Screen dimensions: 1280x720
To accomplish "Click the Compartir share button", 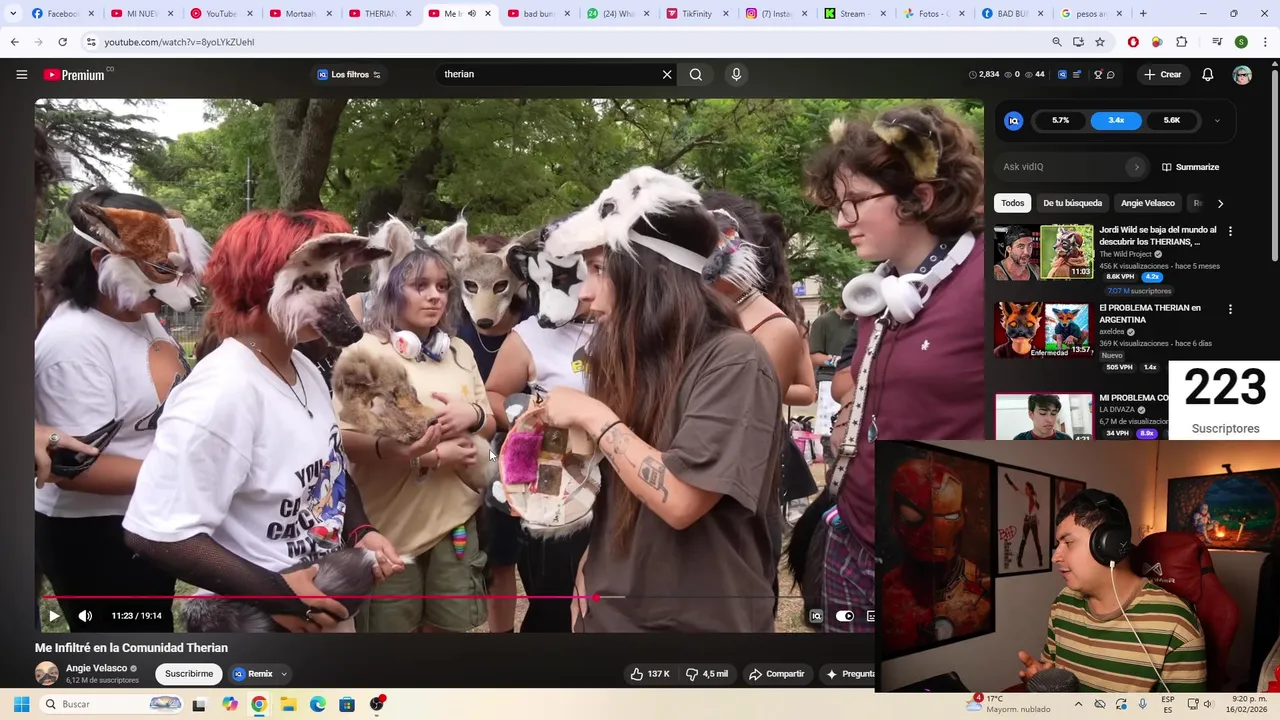I will coord(777,674).
